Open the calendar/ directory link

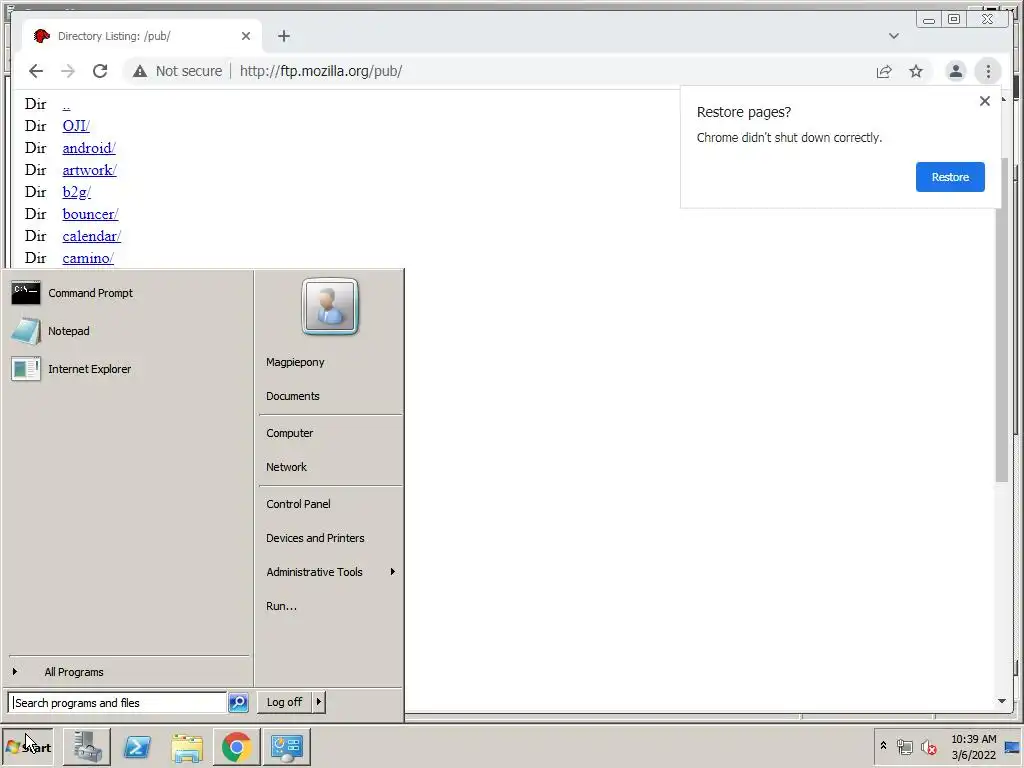91,236
